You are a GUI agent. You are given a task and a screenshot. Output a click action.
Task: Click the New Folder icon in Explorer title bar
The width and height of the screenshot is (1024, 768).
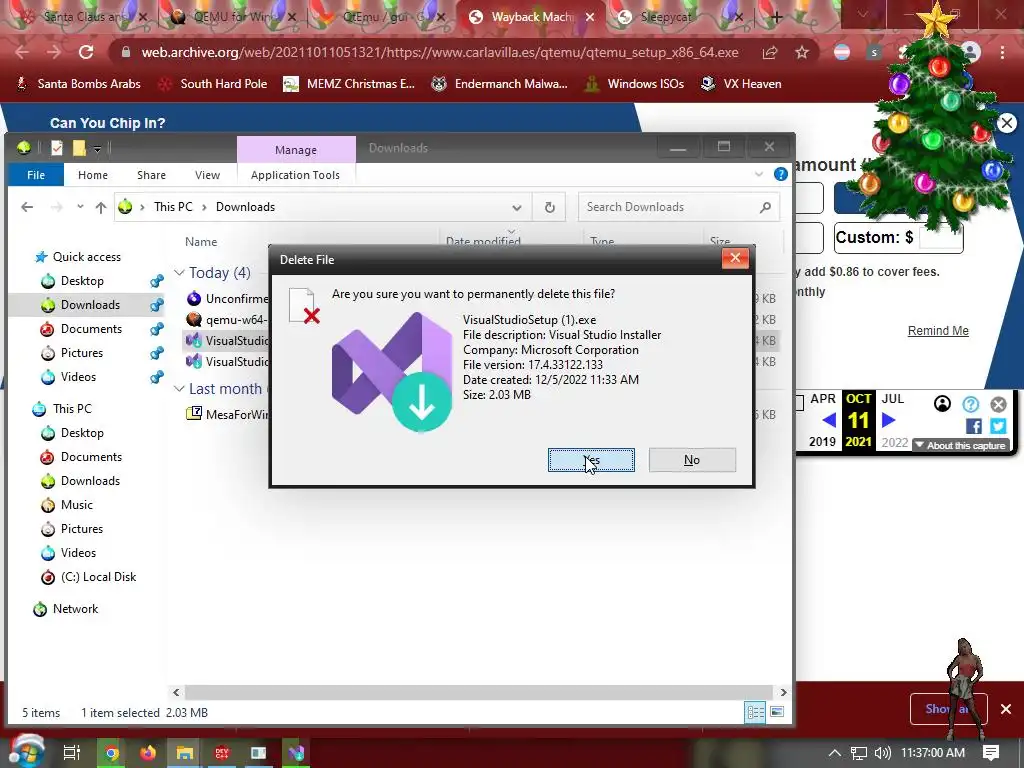click(x=79, y=148)
